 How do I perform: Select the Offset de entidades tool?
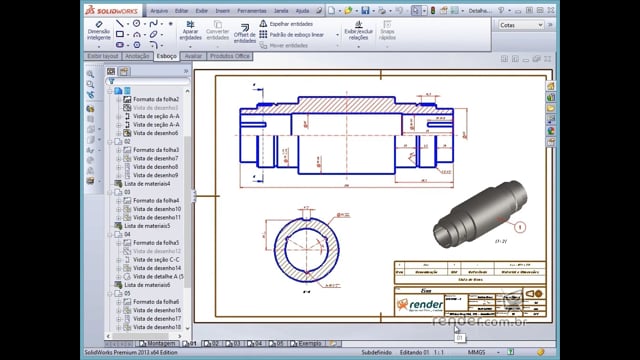click(244, 33)
